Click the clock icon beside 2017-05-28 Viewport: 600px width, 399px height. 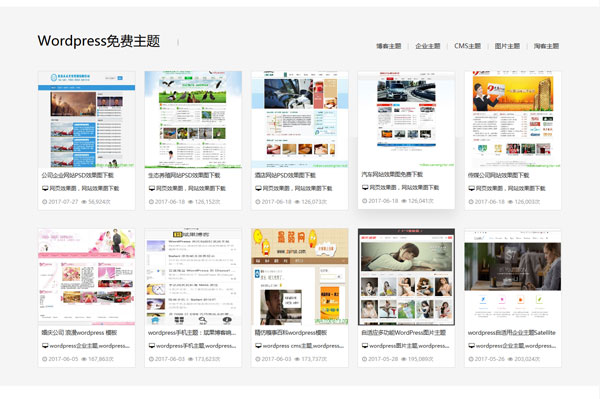[364, 359]
